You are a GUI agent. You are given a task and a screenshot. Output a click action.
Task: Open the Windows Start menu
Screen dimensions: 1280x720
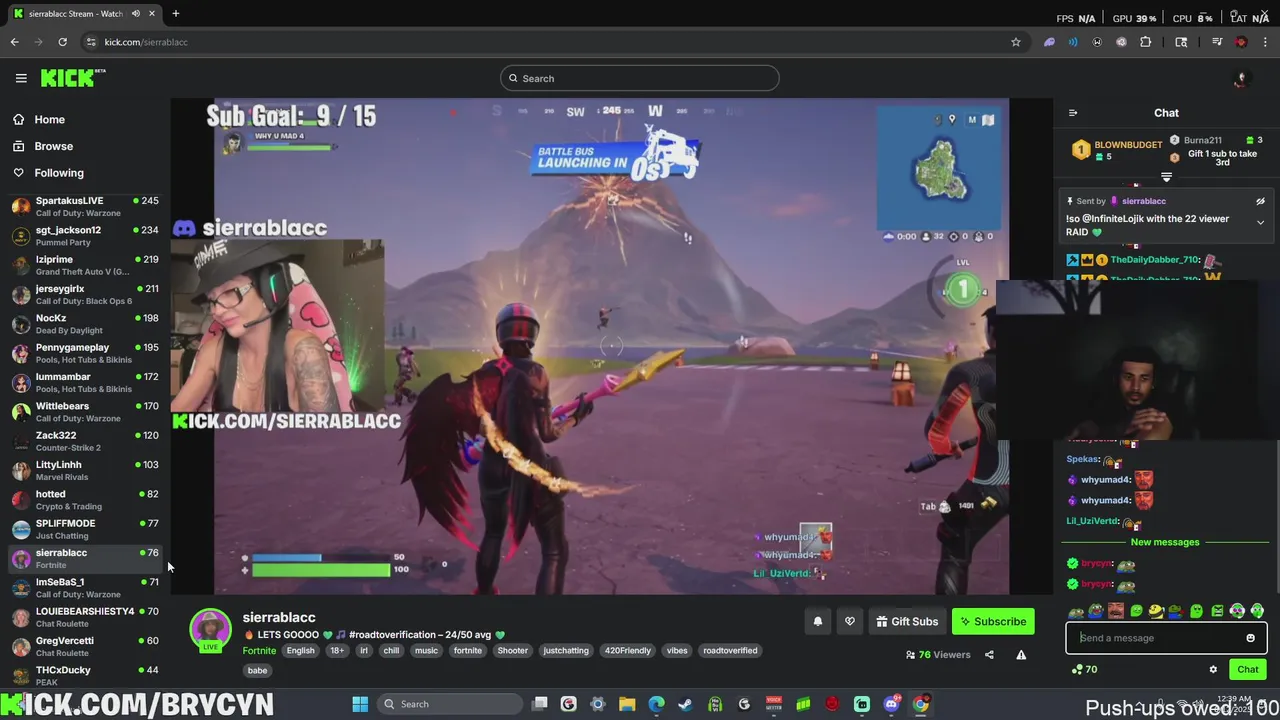tap(360, 704)
